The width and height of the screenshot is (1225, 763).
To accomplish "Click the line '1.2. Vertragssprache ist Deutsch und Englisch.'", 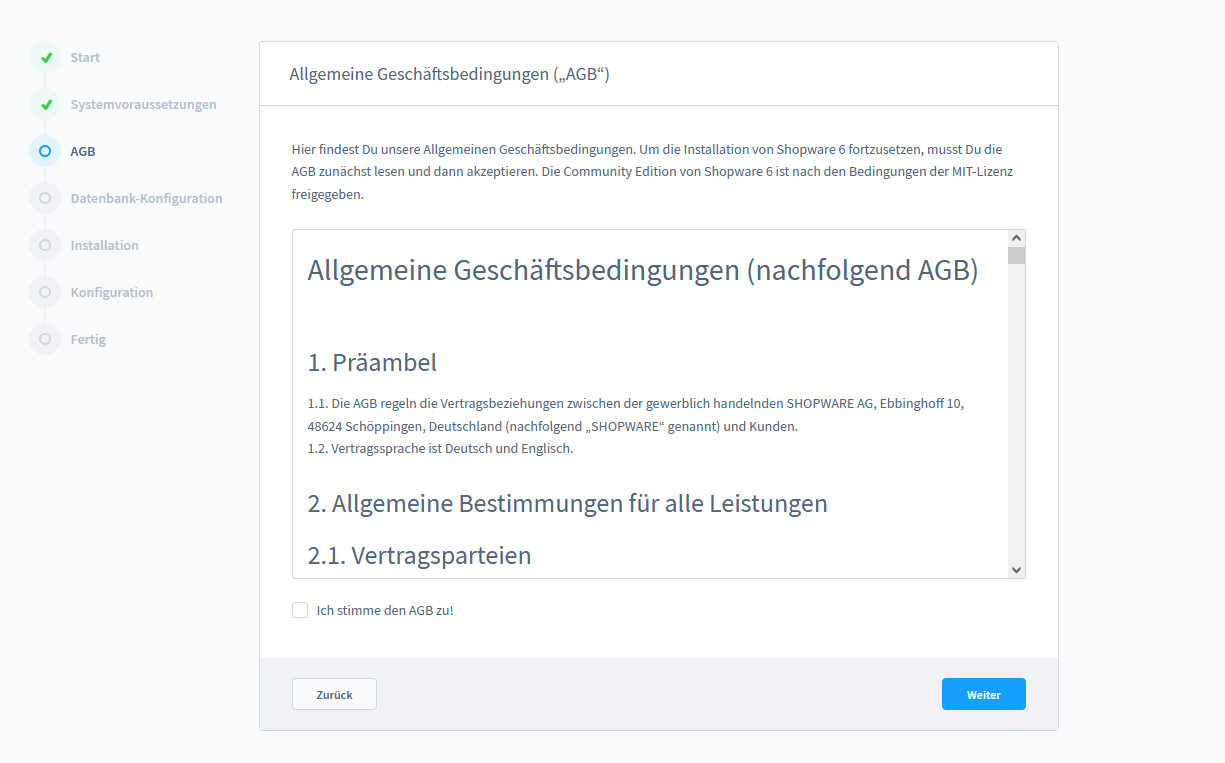I will pos(440,448).
